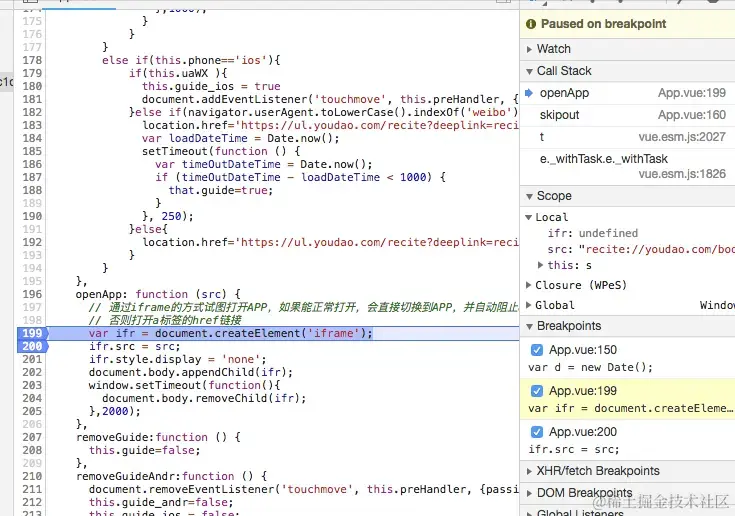Image resolution: width=735 pixels, height=516 pixels.
Task: Click 'removeGuideAndr:function ()' code line
Action: pos(172,476)
